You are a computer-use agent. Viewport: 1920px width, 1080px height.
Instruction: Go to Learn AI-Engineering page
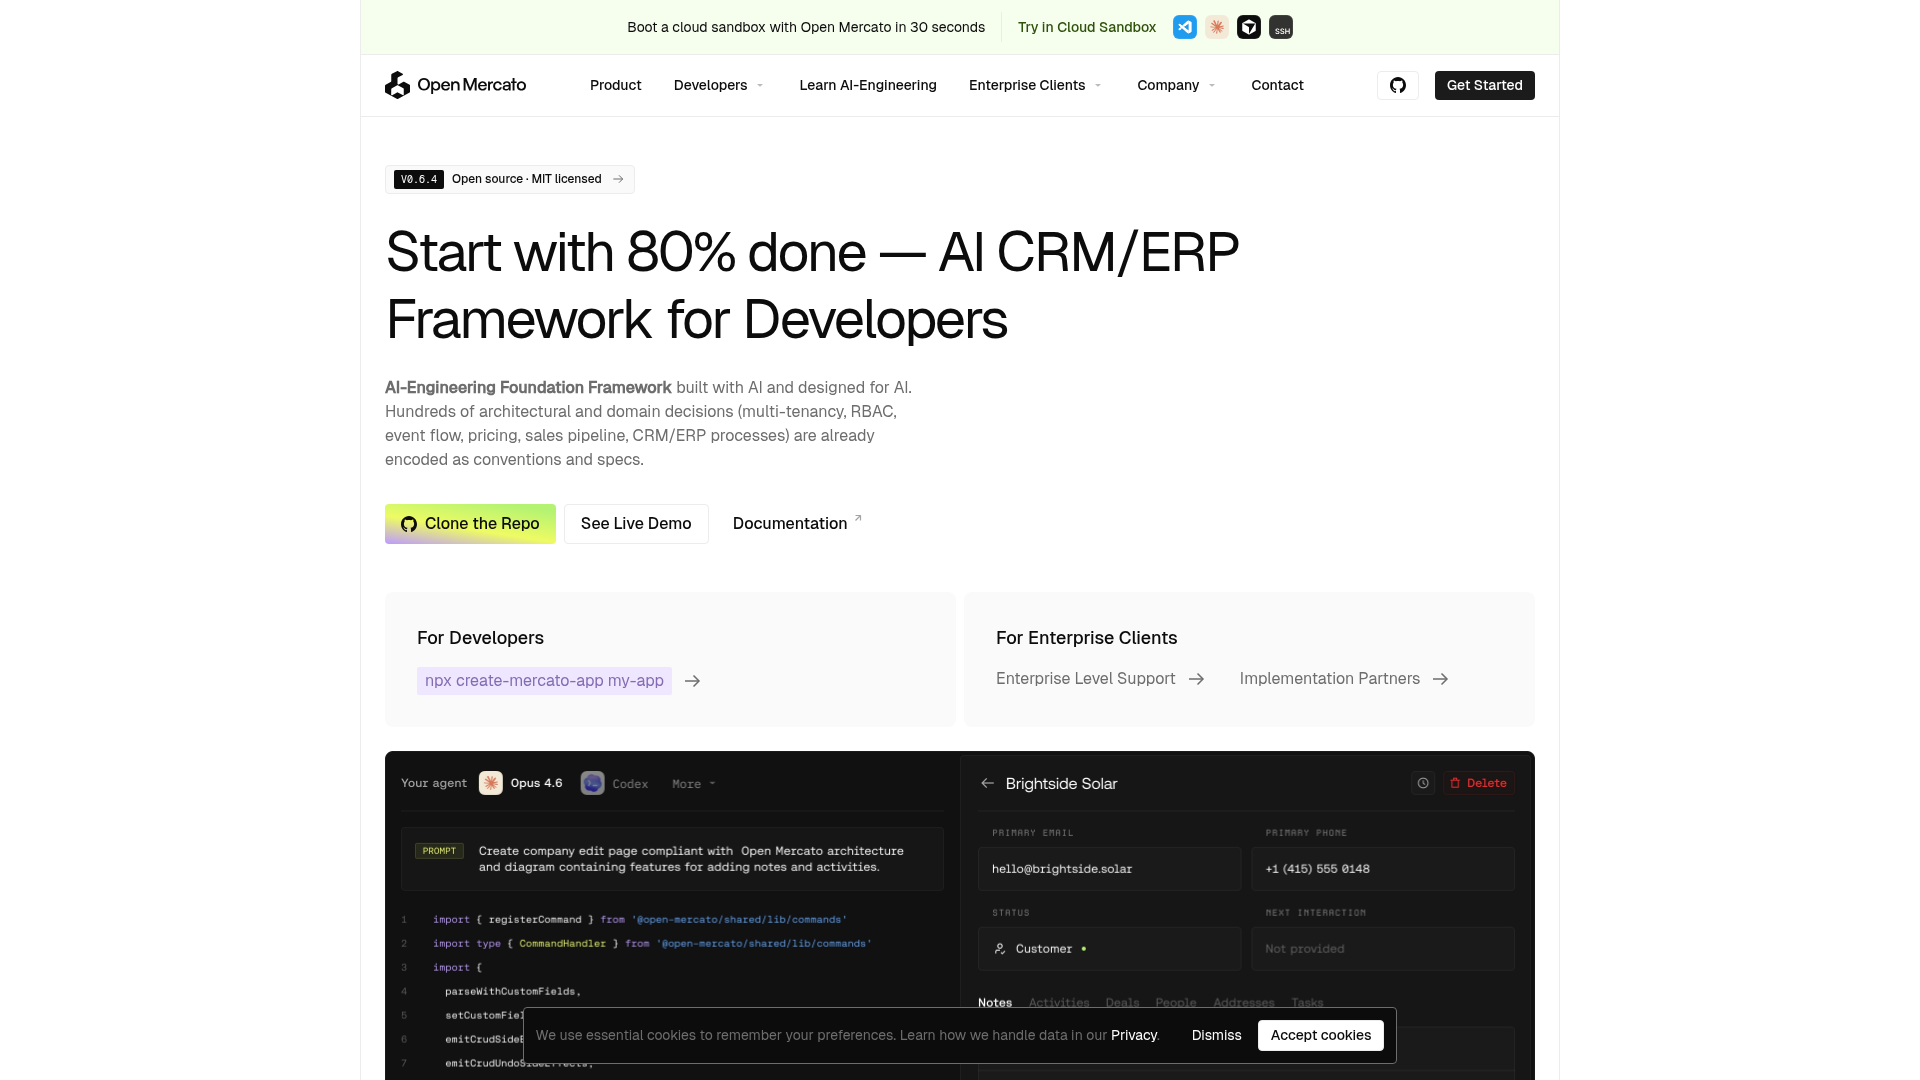(x=868, y=85)
